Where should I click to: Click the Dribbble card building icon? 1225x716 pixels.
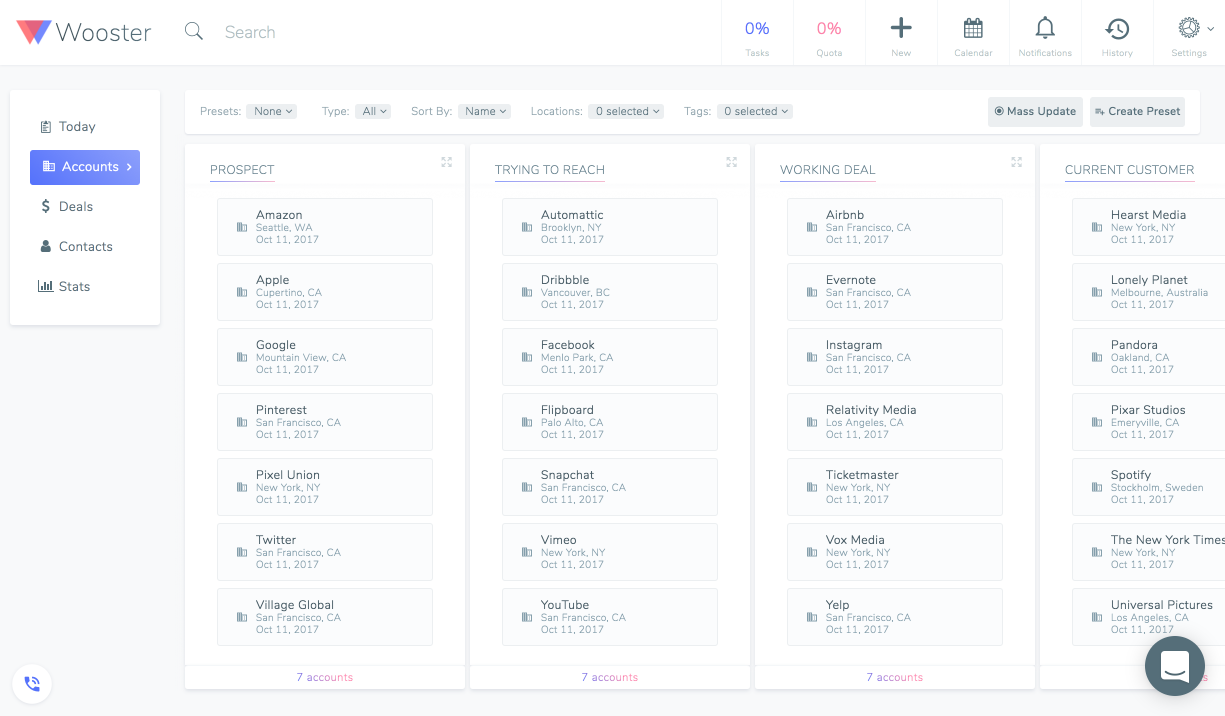526,292
